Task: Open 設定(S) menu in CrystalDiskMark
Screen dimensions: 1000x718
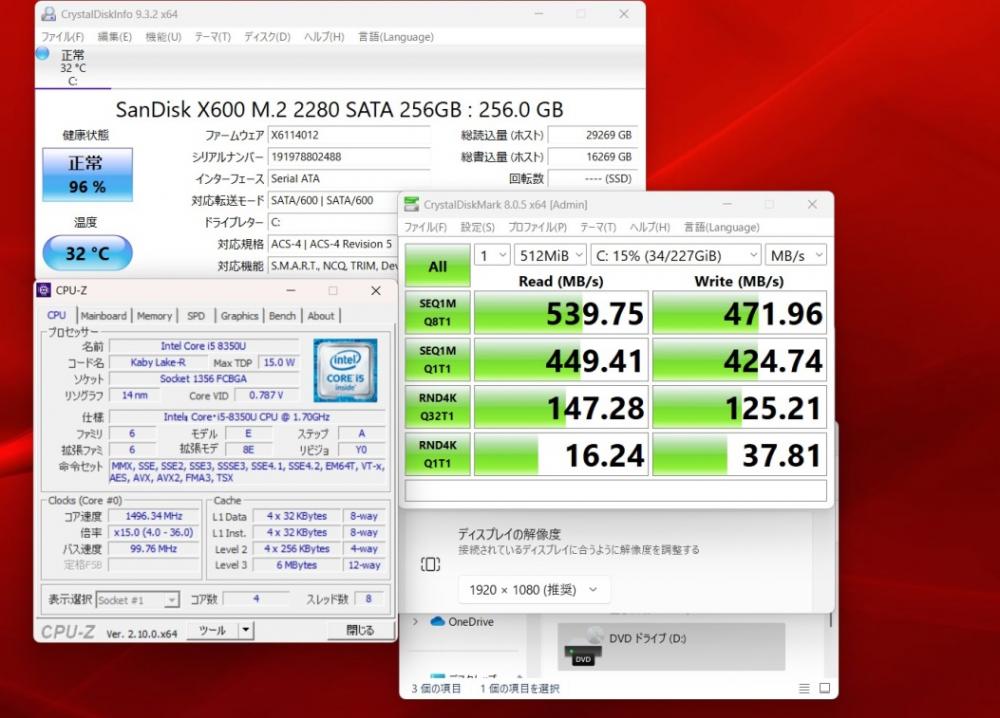Action: [x=478, y=228]
